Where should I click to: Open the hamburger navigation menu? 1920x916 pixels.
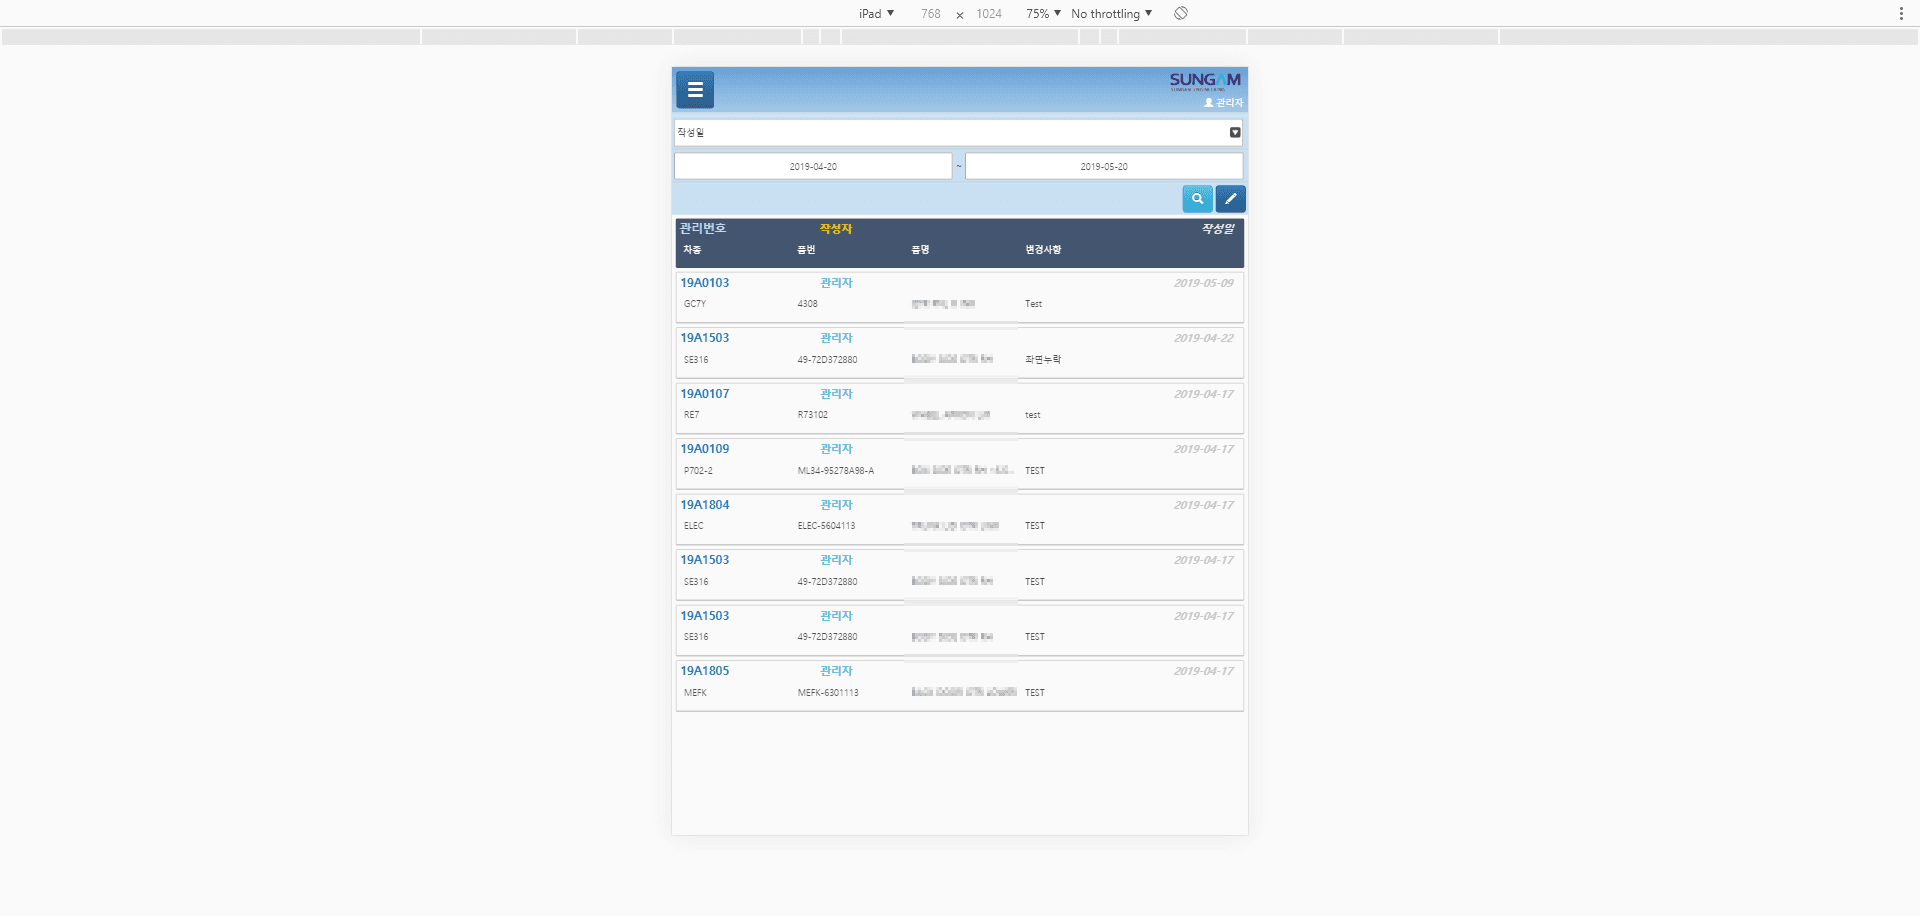pyautogui.click(x=694, y=89)
